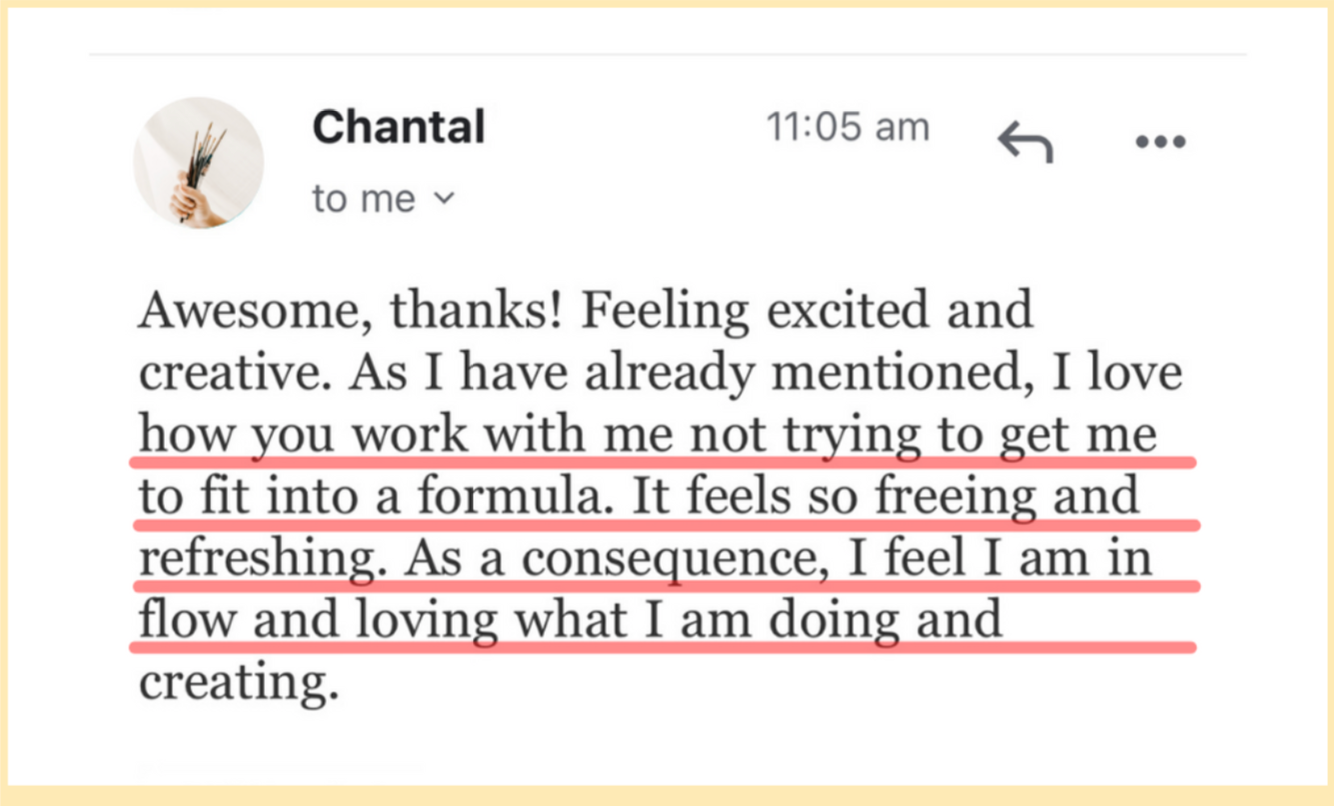
Task: Click the 11:05 am timestamp
Action: (848, 127)
